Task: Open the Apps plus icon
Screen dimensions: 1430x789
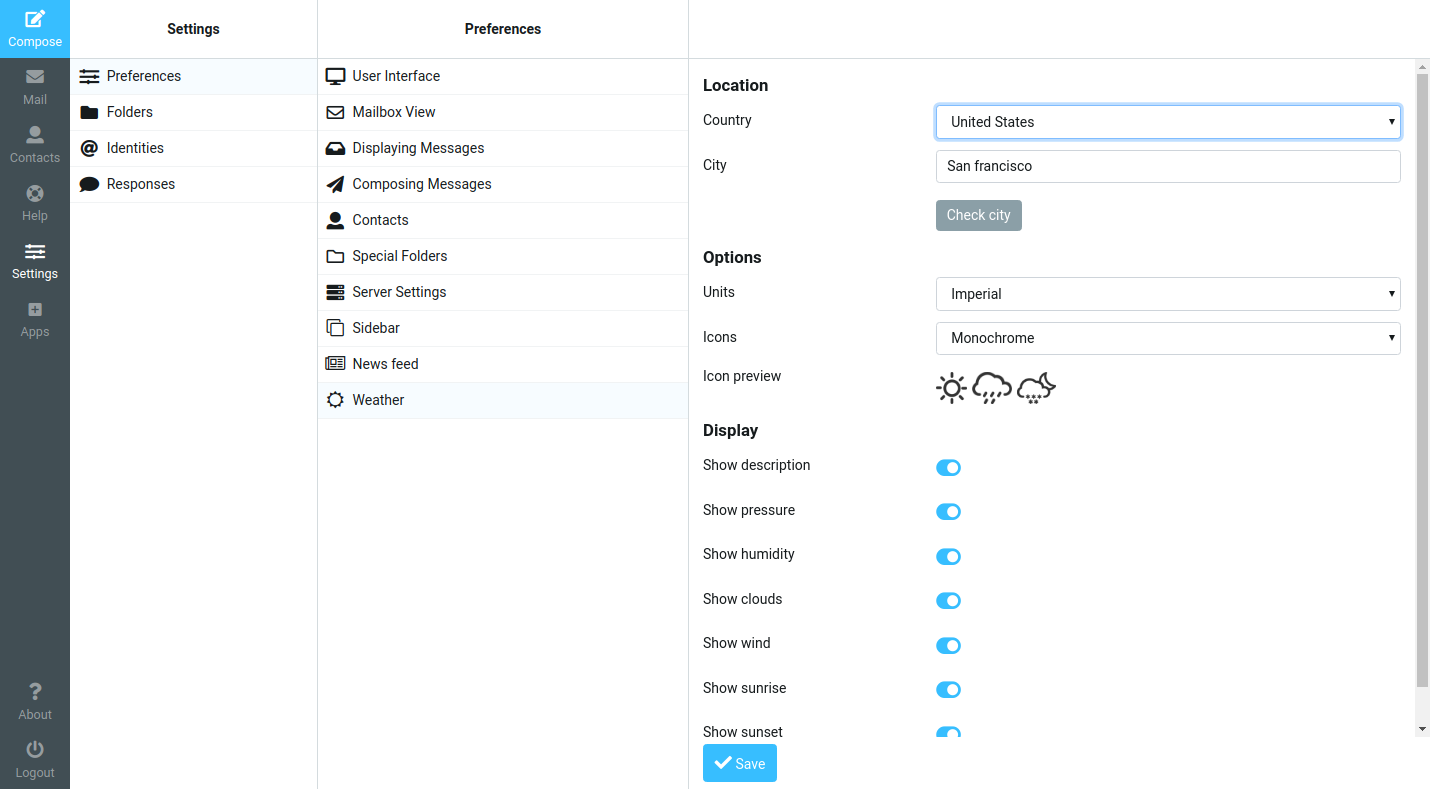Action: coord(35,310)
